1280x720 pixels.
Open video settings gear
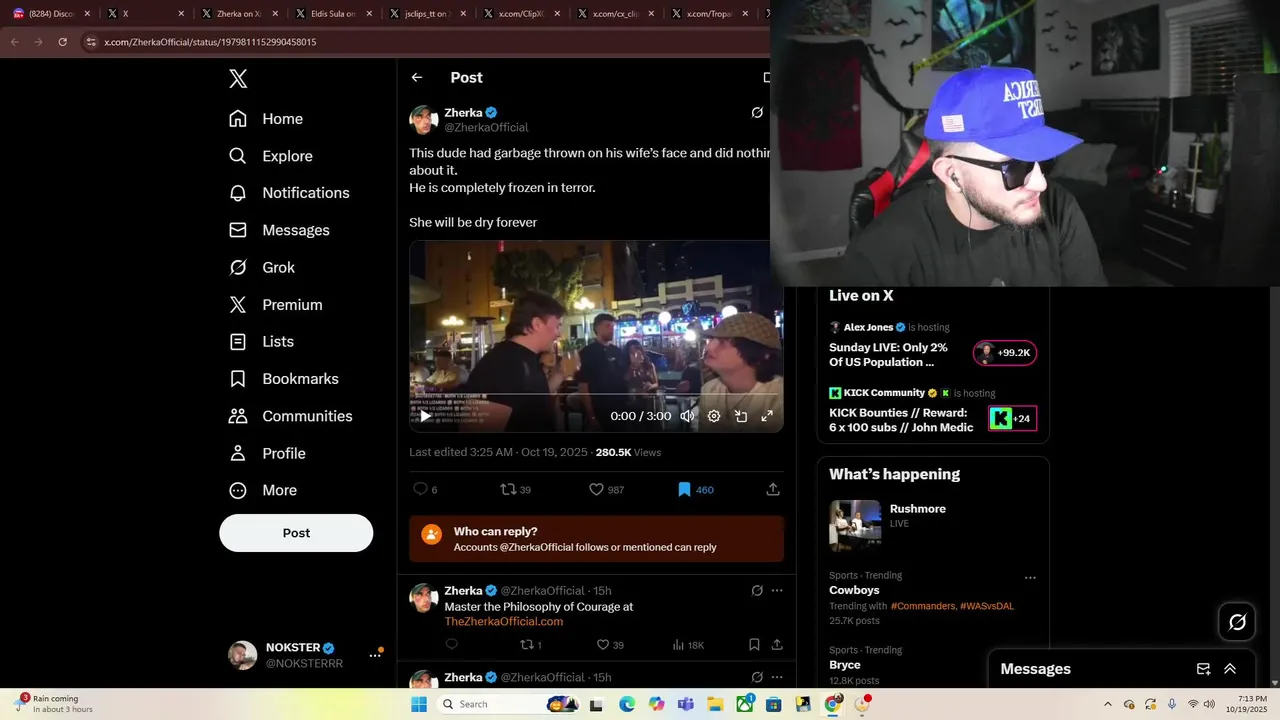(x=714, y=416)
